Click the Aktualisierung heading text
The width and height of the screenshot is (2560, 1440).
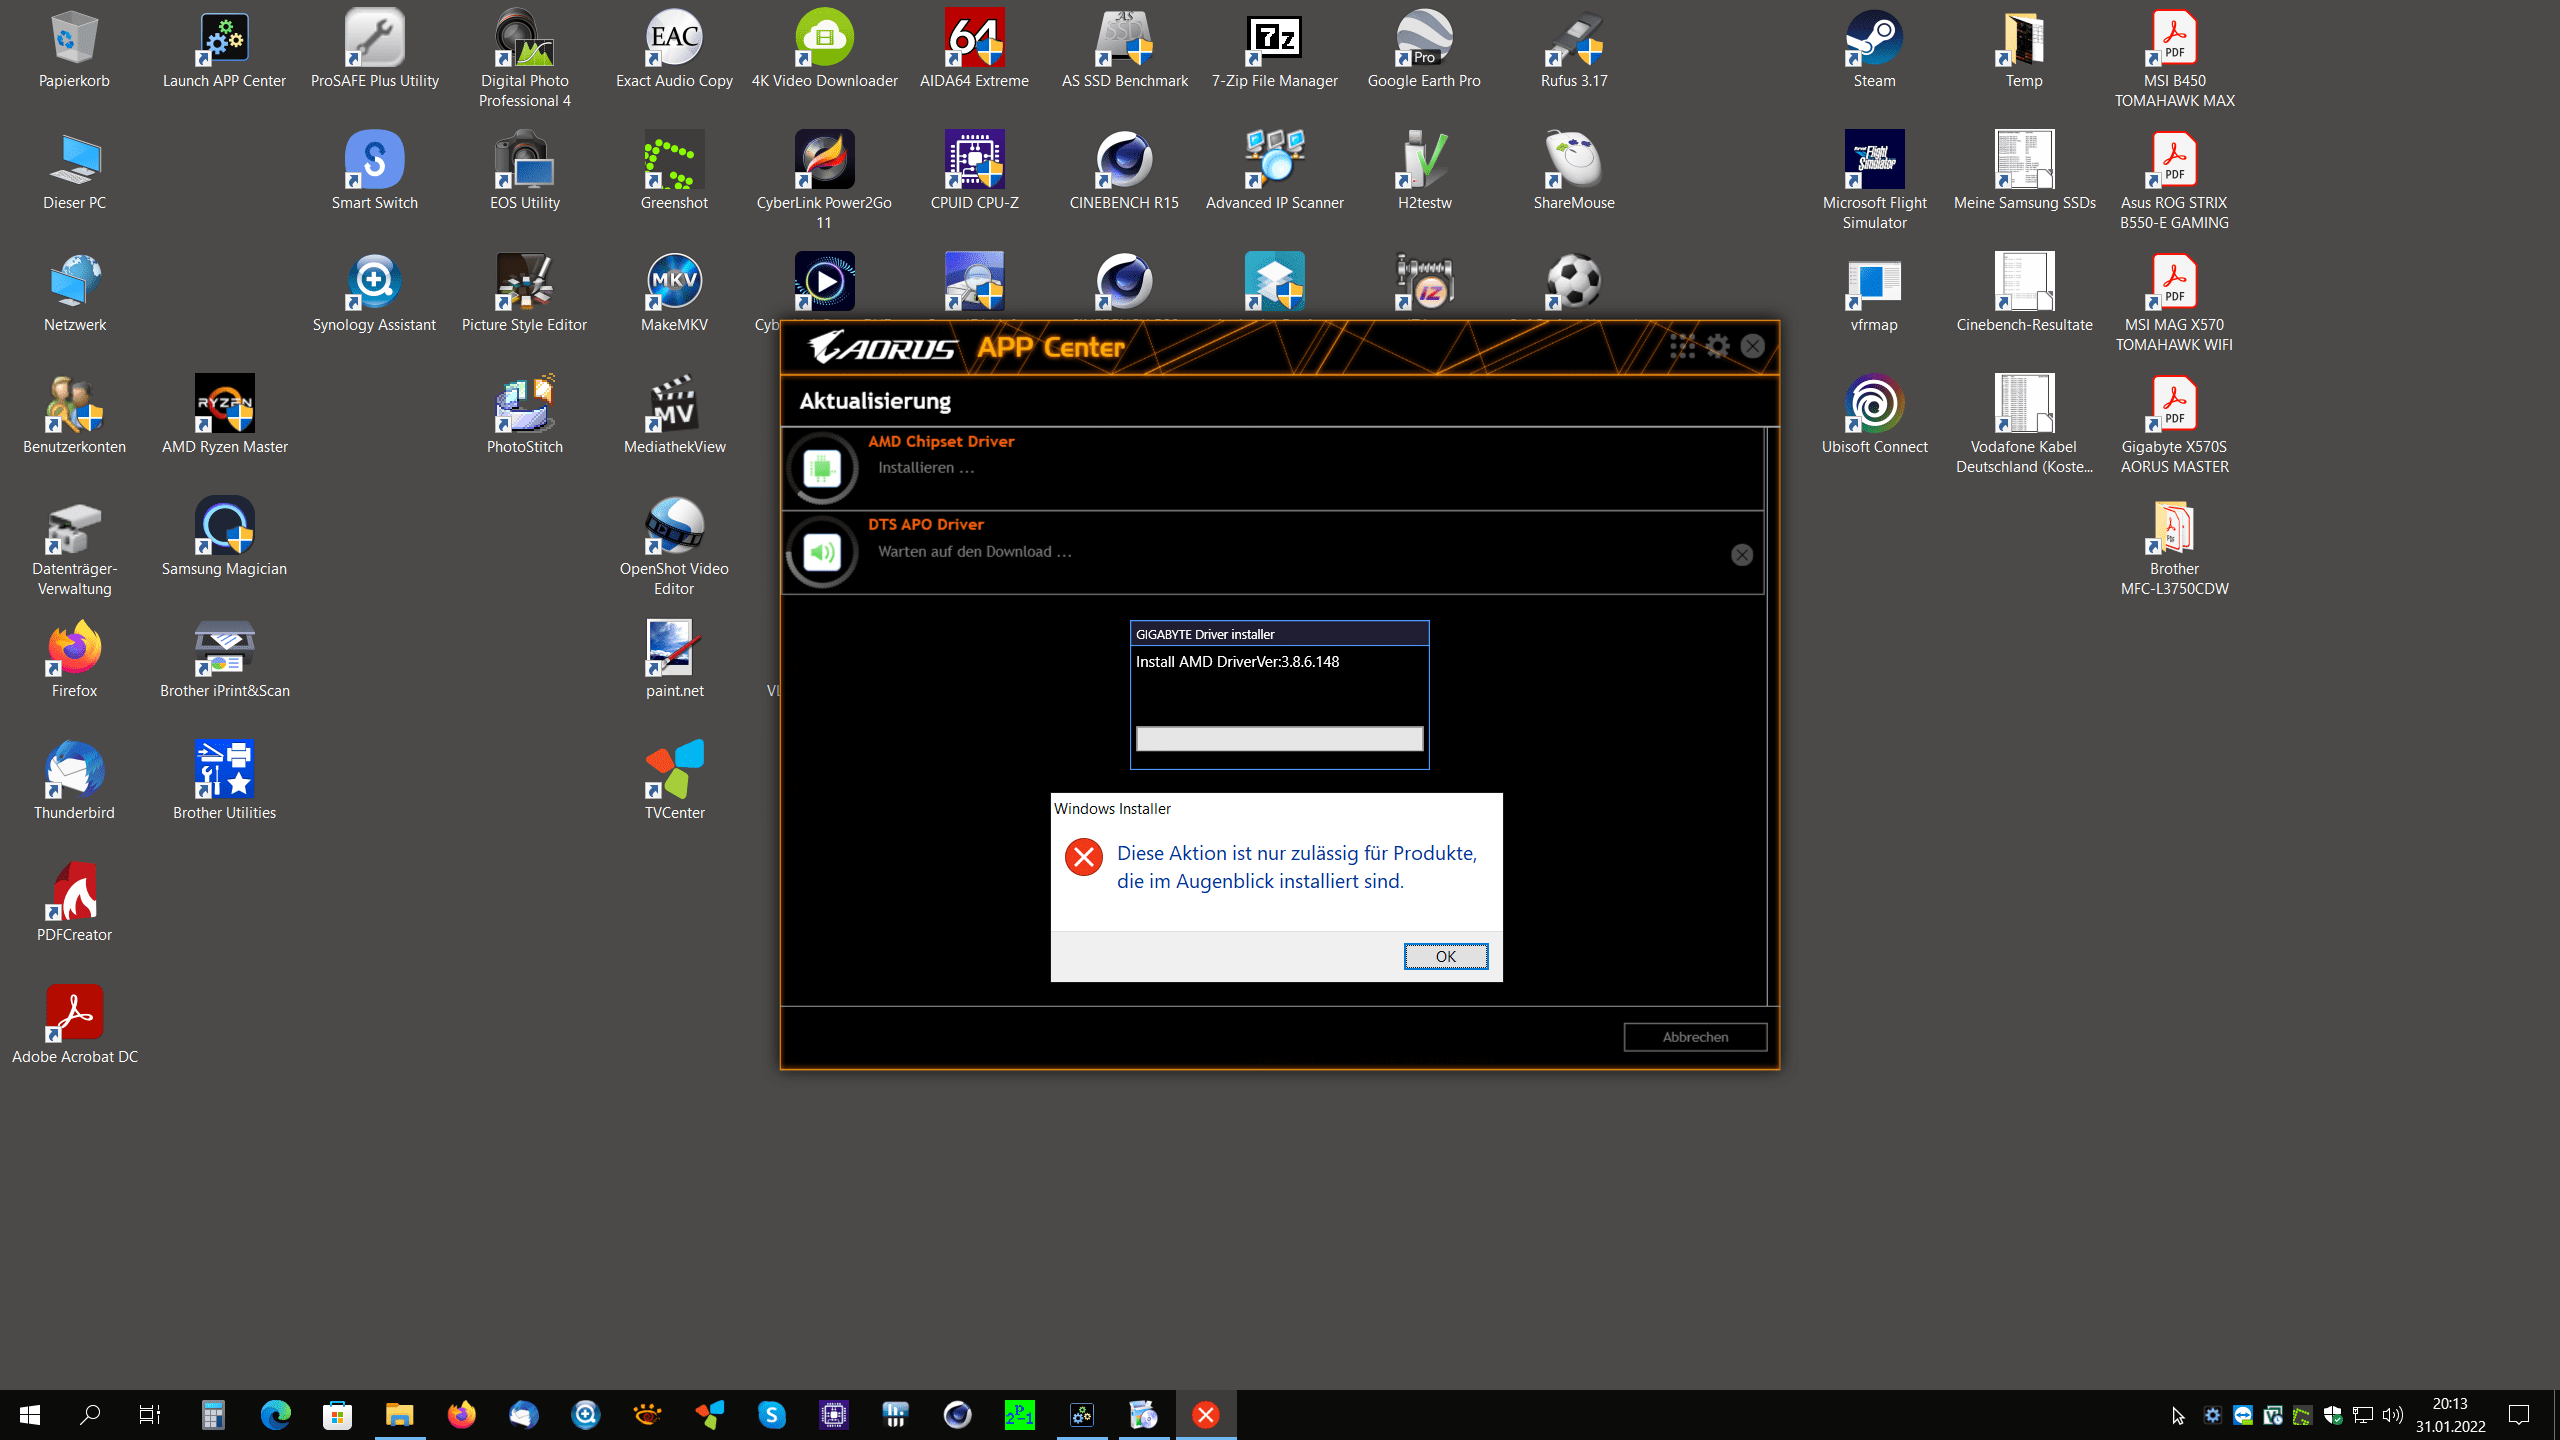point(875,401)
